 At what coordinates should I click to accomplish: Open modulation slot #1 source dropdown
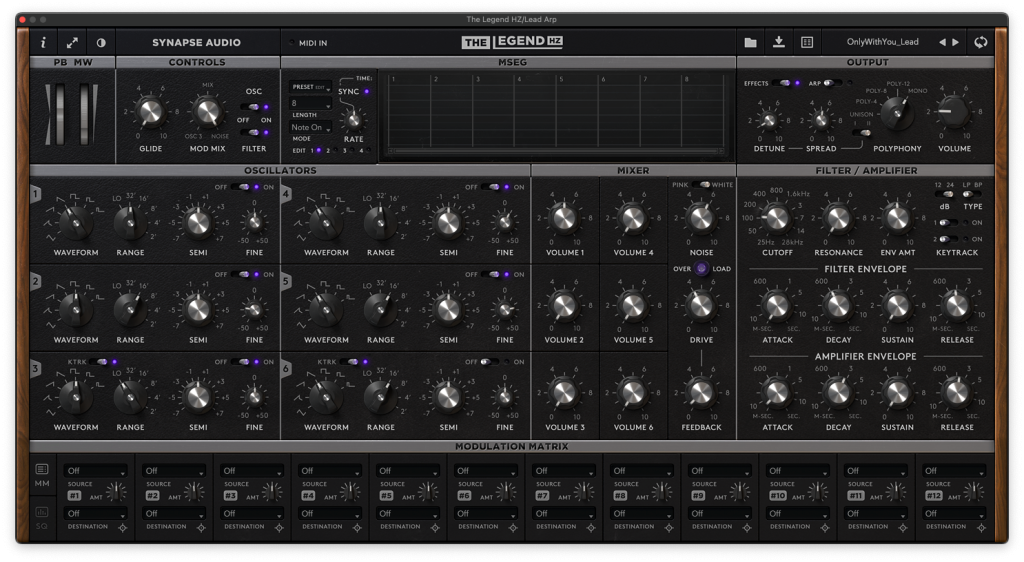click(x=95, y=471)
